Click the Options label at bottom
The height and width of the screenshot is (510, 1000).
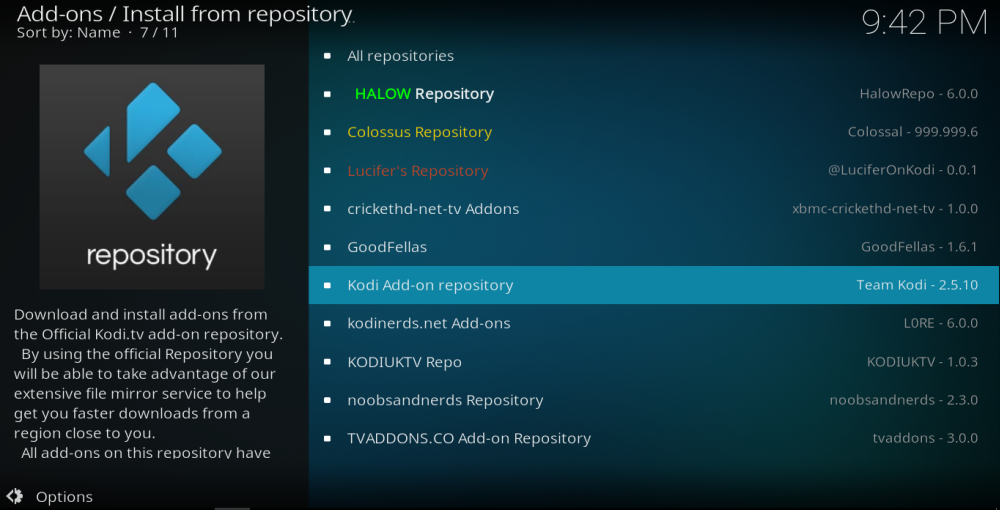point(64,497)
